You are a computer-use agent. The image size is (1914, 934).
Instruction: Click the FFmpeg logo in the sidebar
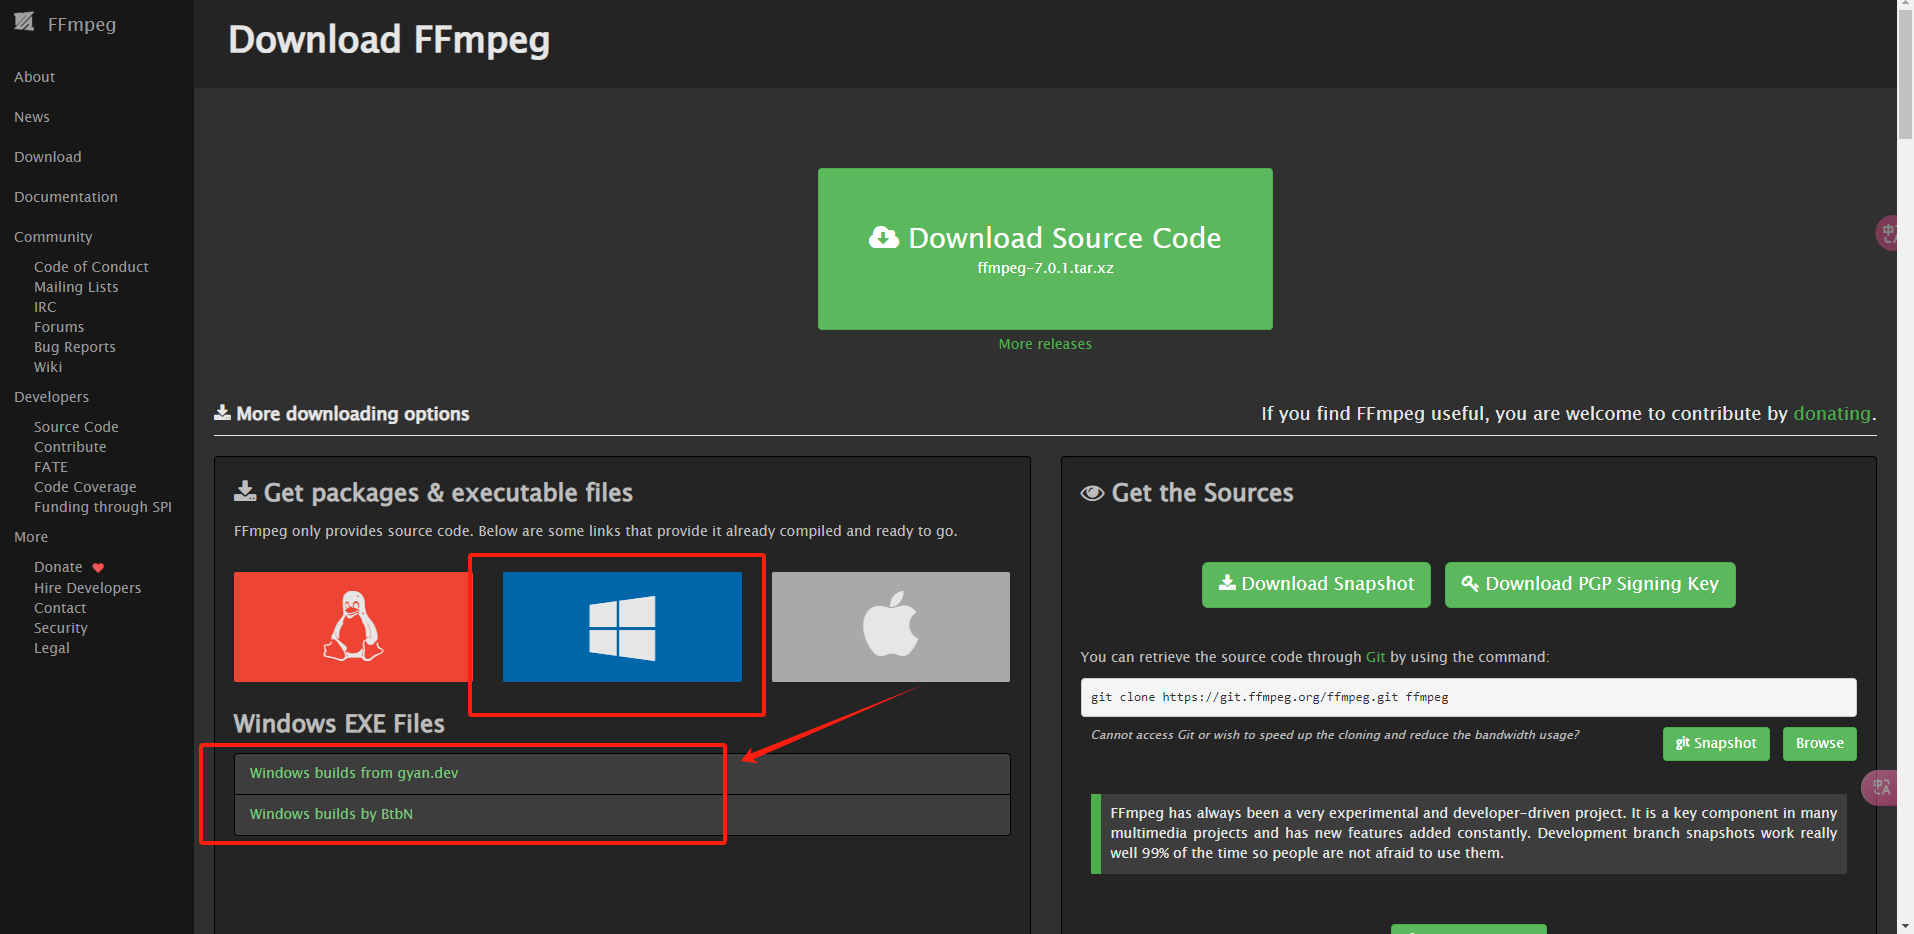(24, 21)
